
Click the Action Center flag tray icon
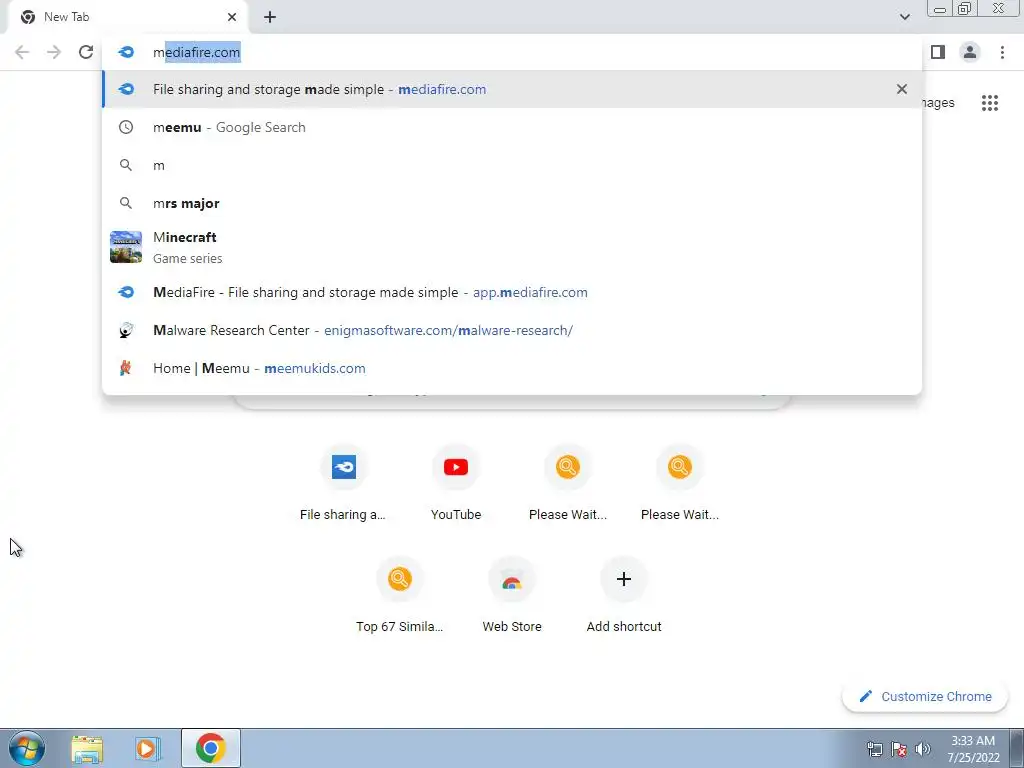pos(899,749)
